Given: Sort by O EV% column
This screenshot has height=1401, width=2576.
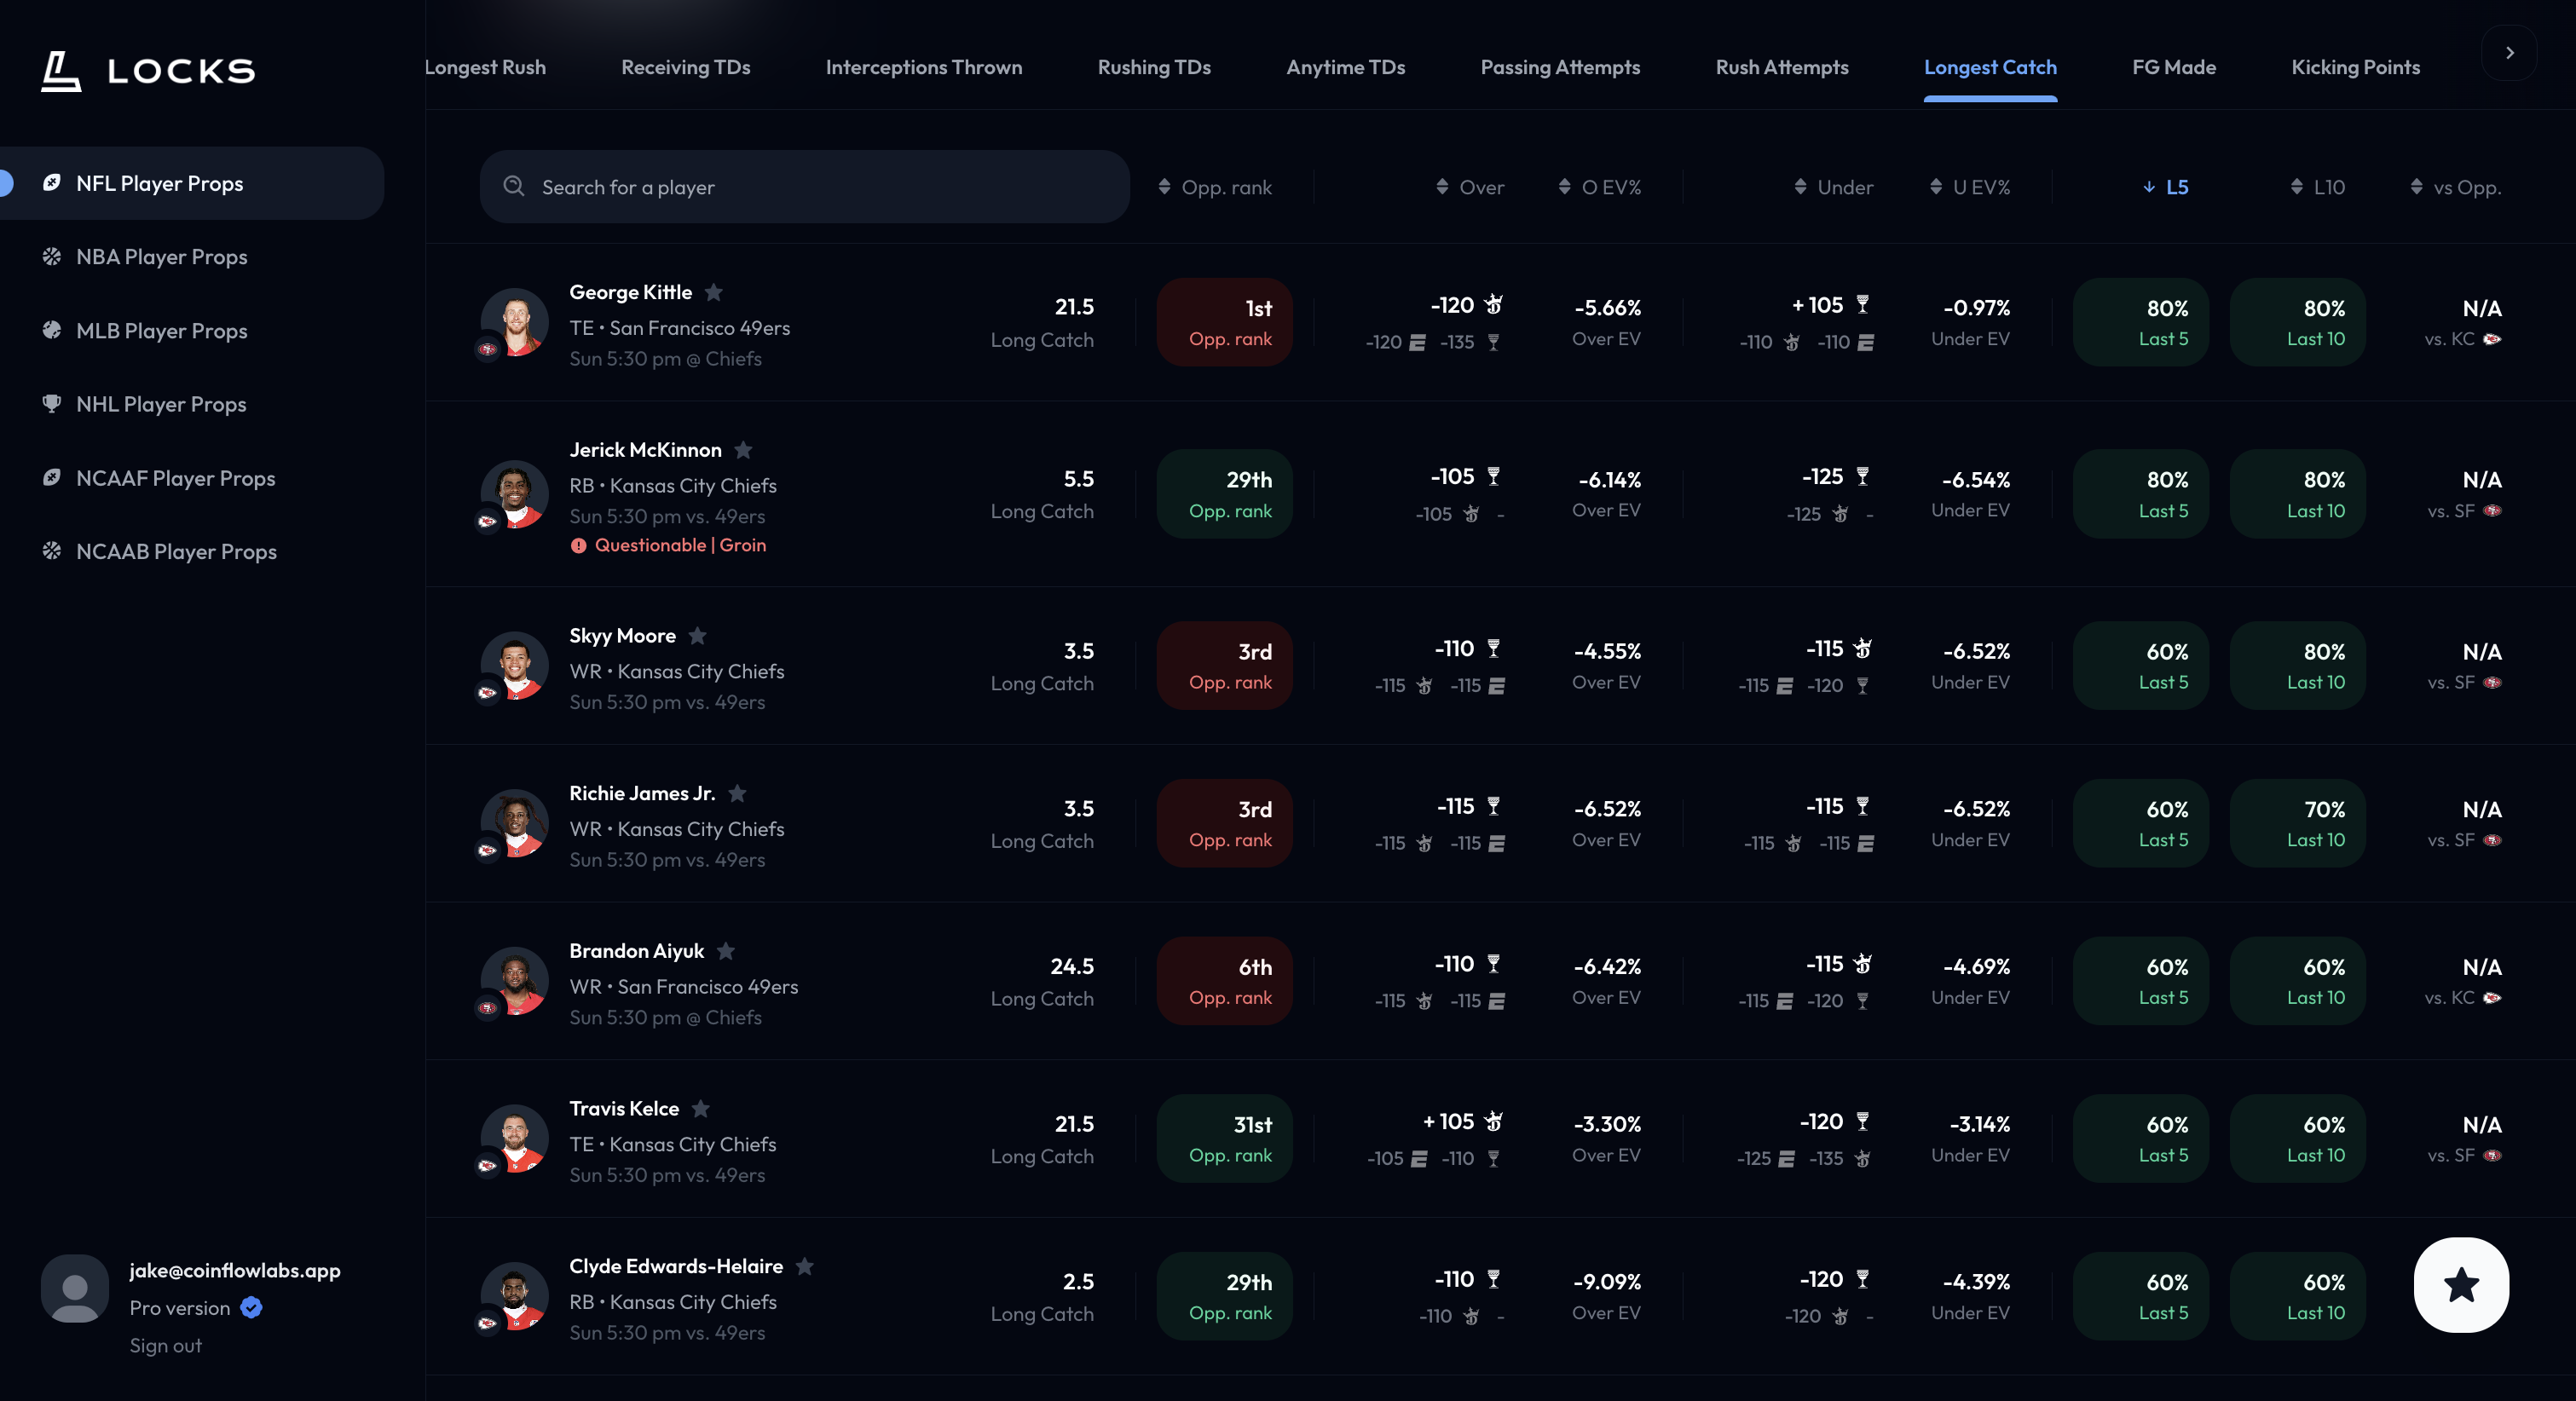Looking at the screenshot, I should [x=1600, y=187].
